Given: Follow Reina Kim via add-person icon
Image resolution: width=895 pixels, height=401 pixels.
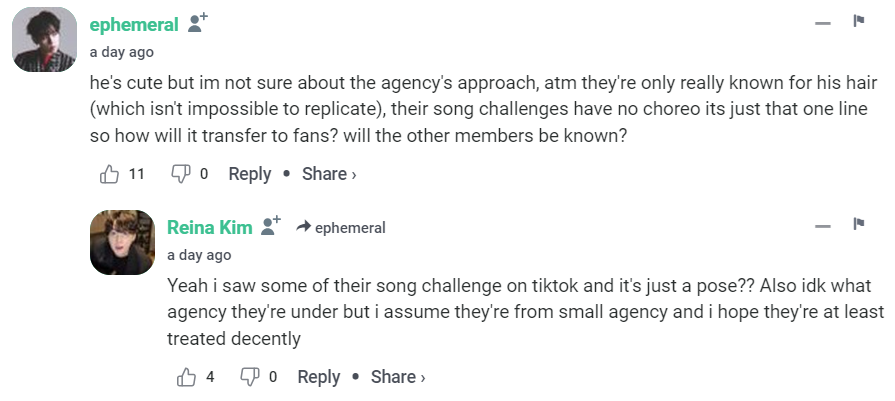Looking at the screenshot, I should pos(271,227).
